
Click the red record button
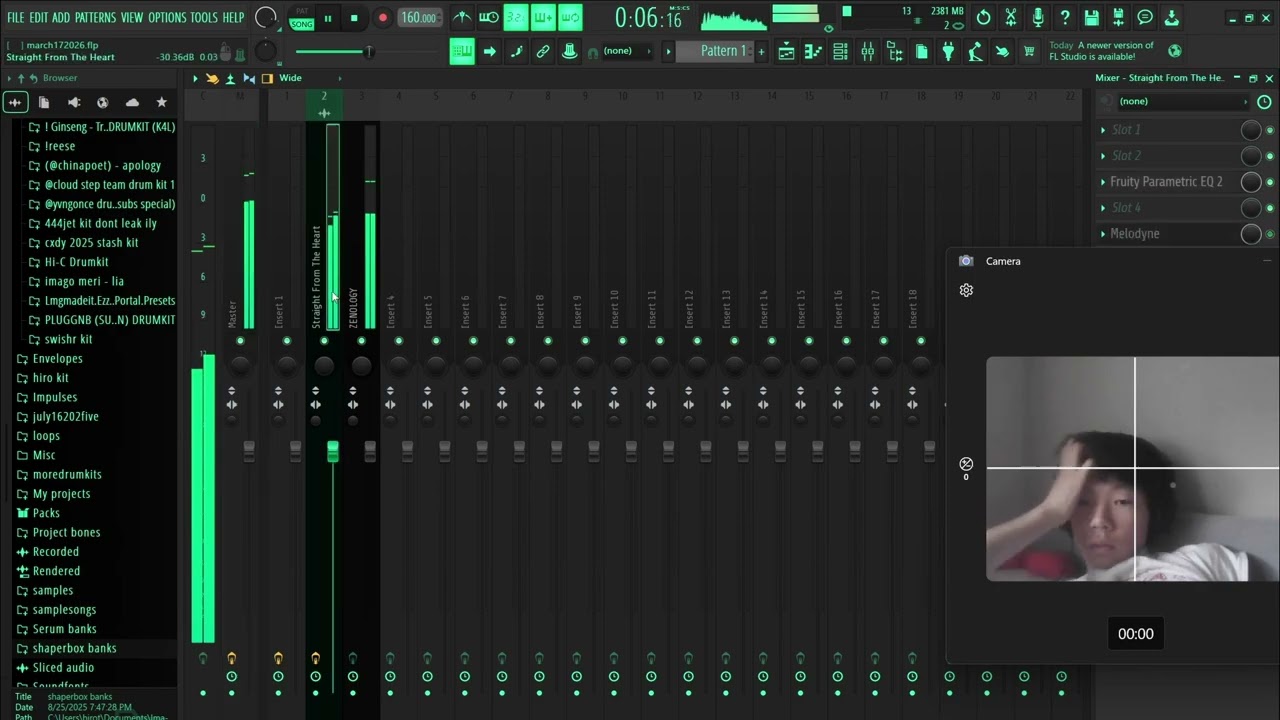pyautogui.click(x=382, y=18)
